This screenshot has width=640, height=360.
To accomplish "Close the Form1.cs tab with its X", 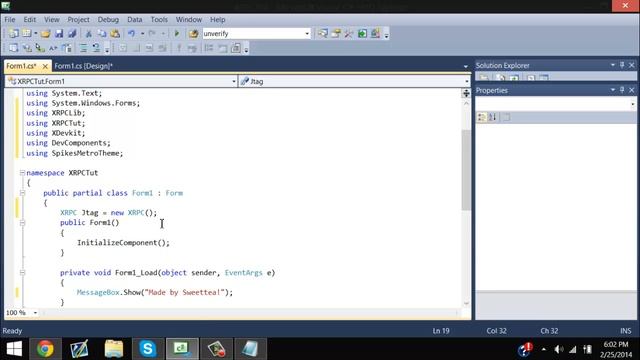I will click(45, 66).
